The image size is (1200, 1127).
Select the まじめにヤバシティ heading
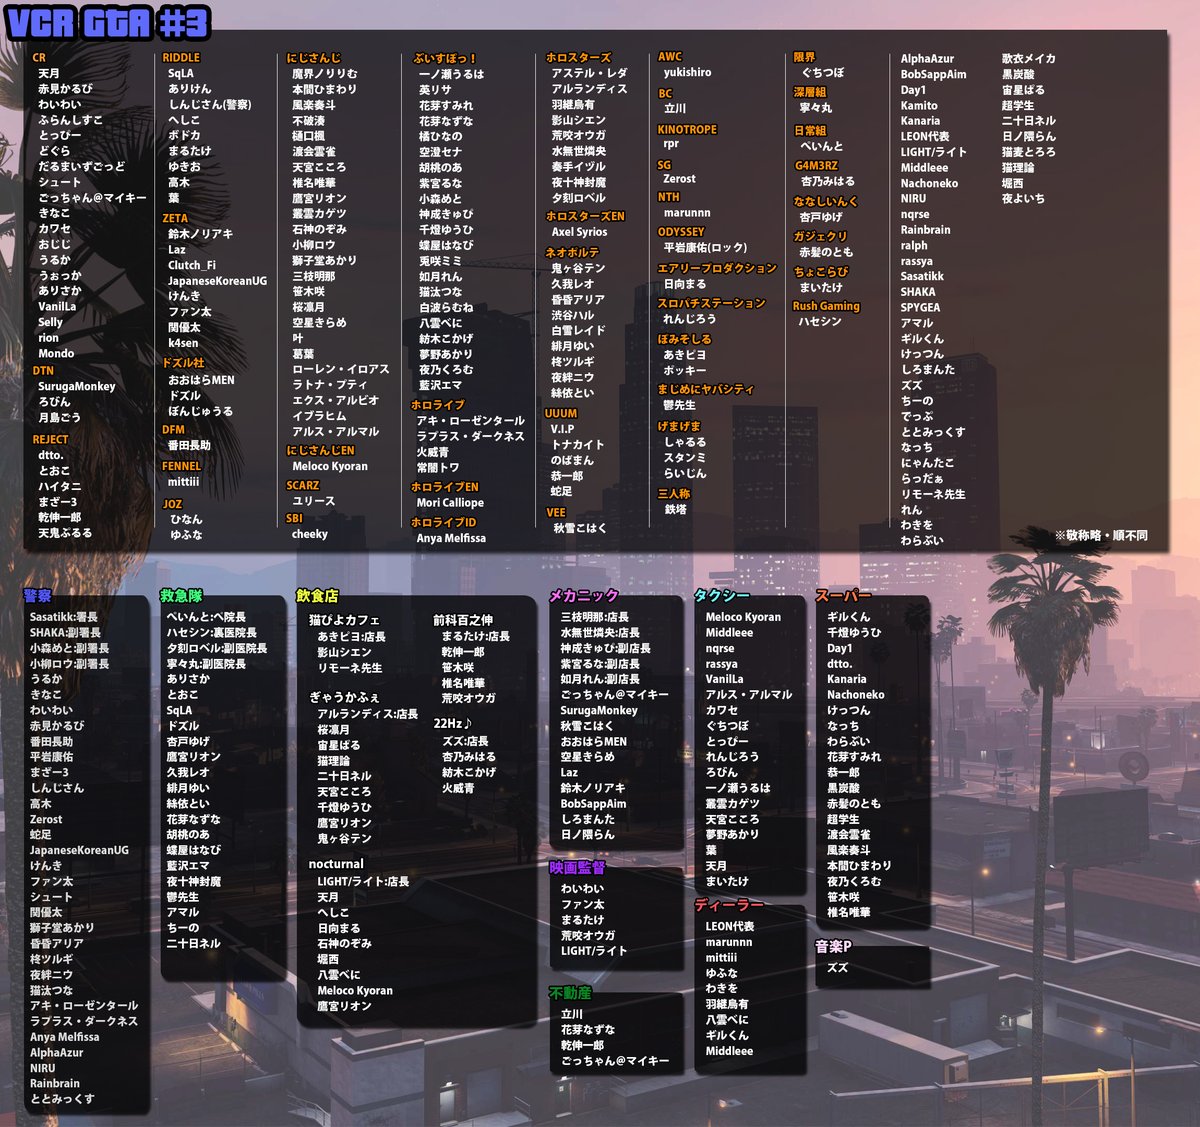point(706,389)
